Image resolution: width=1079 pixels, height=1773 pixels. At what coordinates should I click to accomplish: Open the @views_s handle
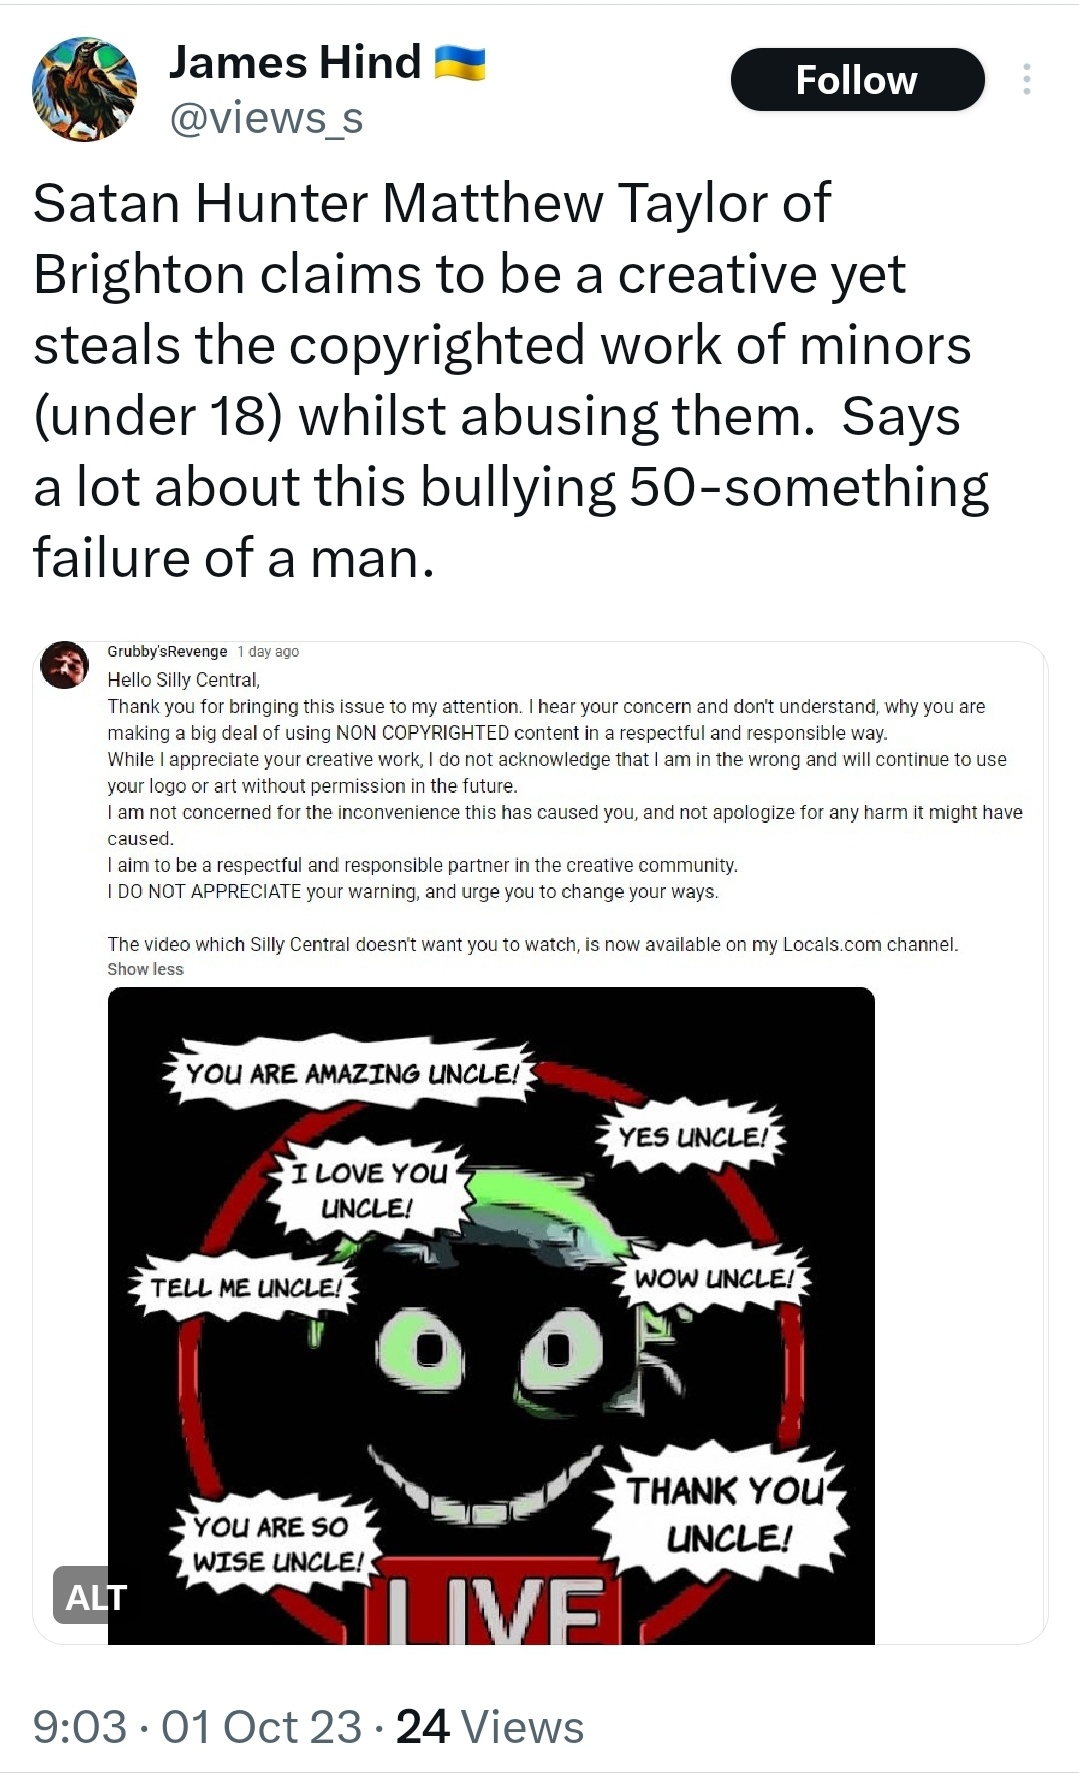pyautogui.click(x=266, y=118)
